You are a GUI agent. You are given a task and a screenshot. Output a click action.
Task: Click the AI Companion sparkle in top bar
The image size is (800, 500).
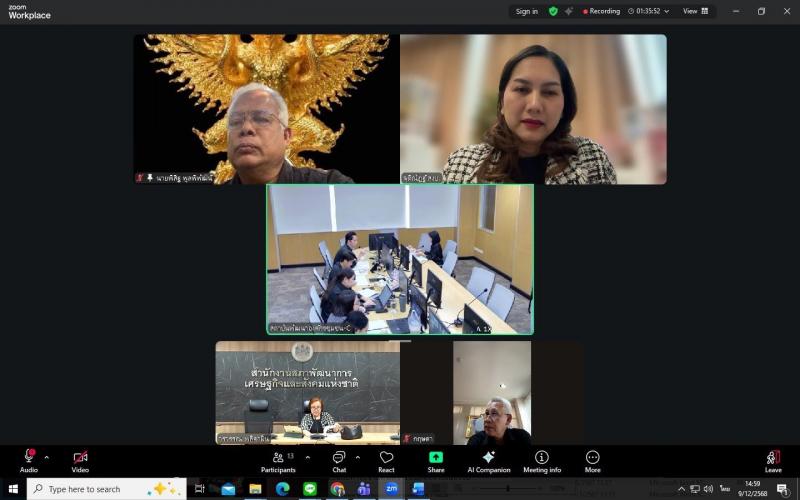tap(568, 11)
